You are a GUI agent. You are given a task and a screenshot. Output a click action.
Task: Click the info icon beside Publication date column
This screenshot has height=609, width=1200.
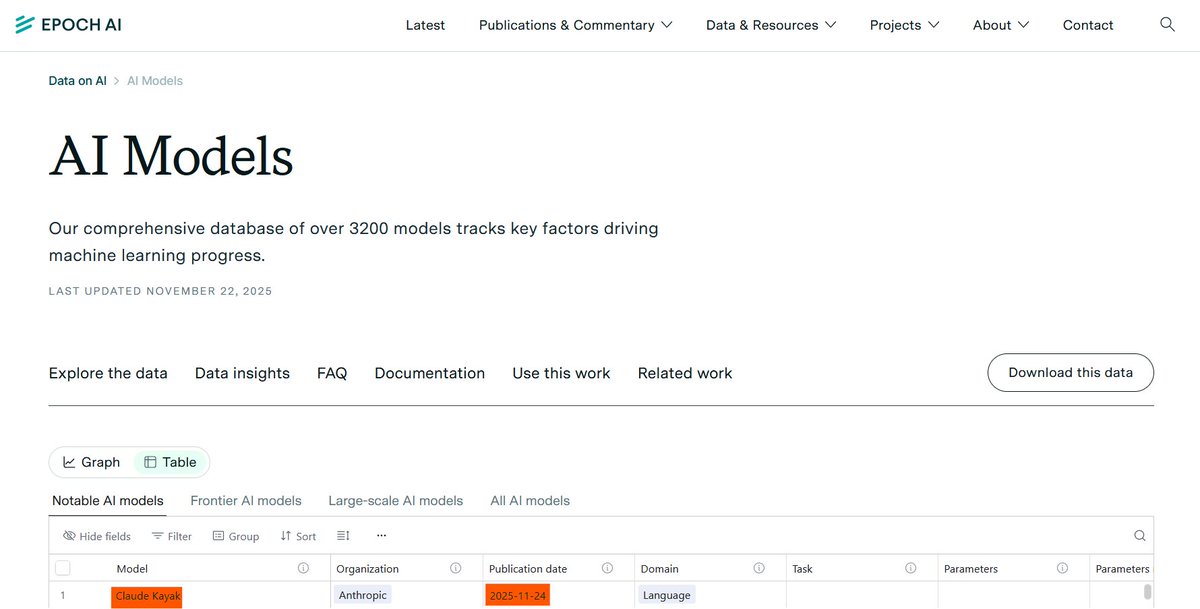pyautogui.click(x=607, y=568)
